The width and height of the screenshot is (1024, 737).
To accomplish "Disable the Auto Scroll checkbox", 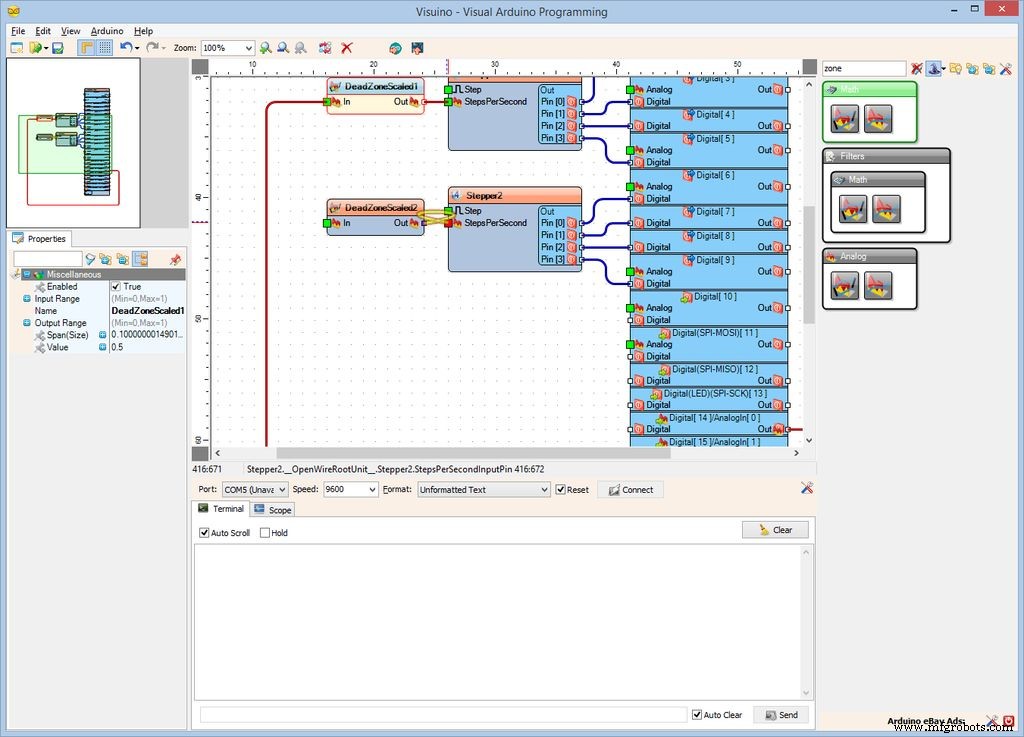I will (205, 533).
